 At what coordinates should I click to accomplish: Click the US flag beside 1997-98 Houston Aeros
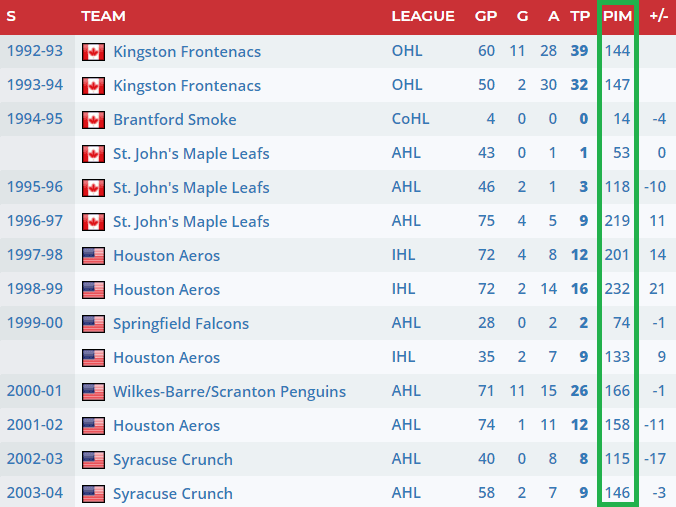pyautogui.click(x=93, y=256)
